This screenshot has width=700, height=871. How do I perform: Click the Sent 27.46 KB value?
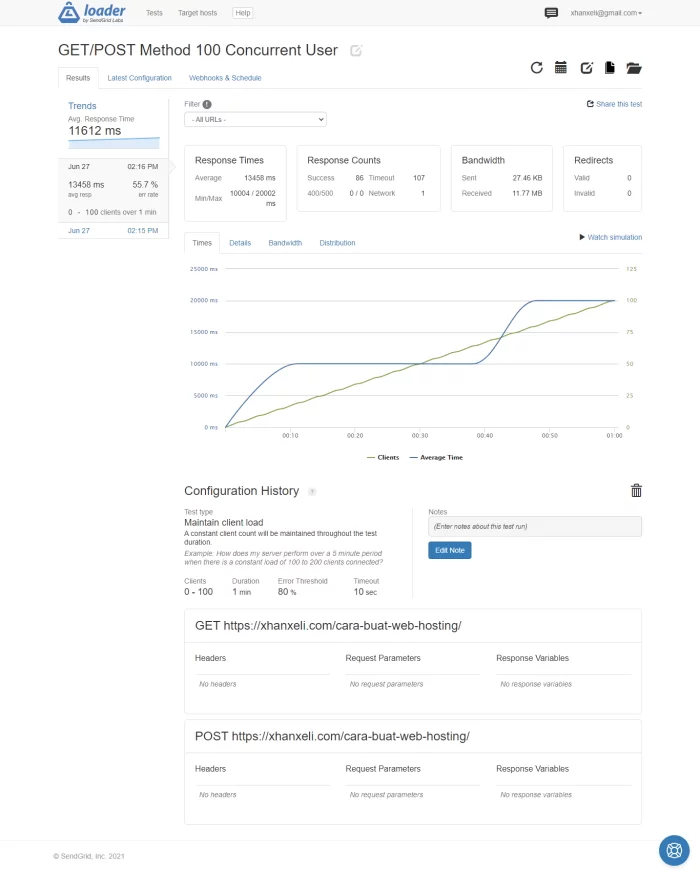click(527, 178)
